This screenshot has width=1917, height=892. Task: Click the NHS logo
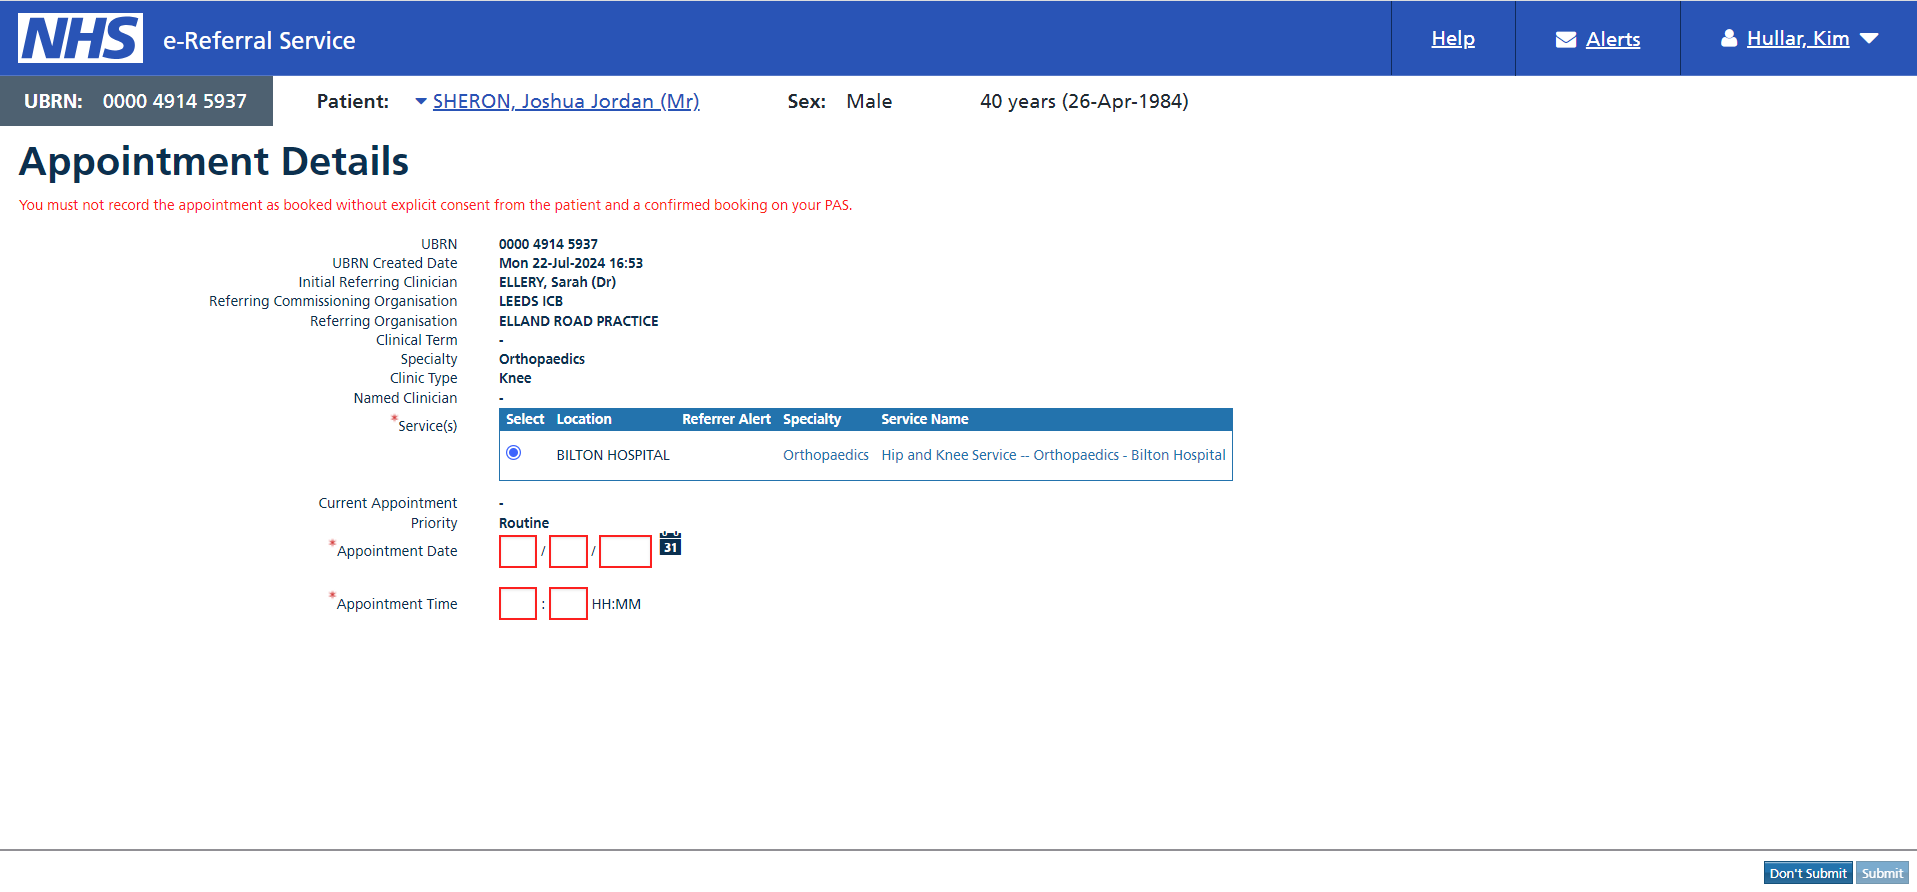[80, 38]
